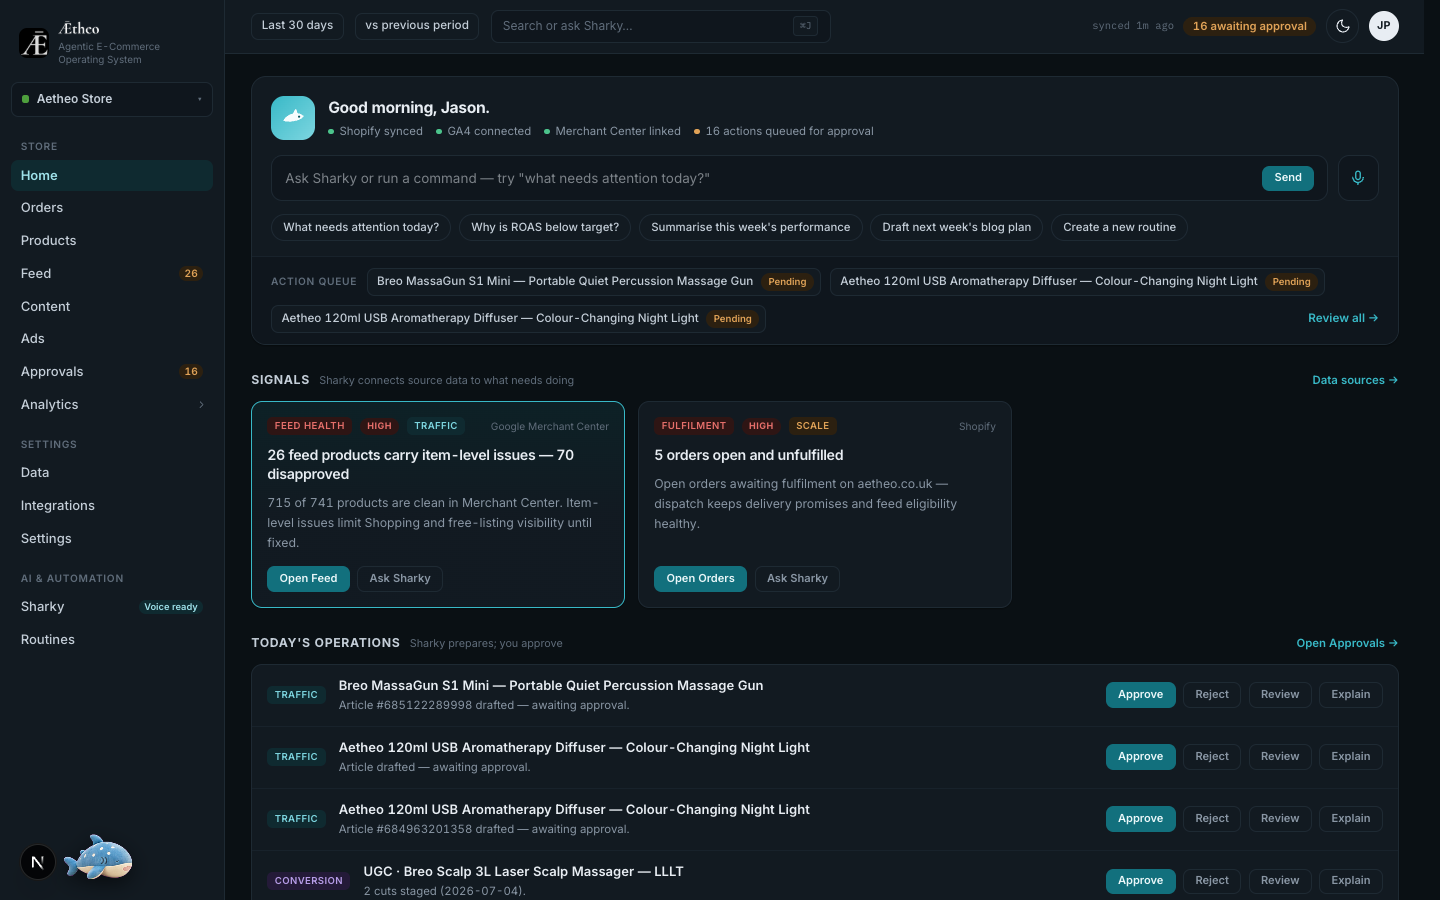Click the 'Merchant Center linked' status indicator

(612, 131)
